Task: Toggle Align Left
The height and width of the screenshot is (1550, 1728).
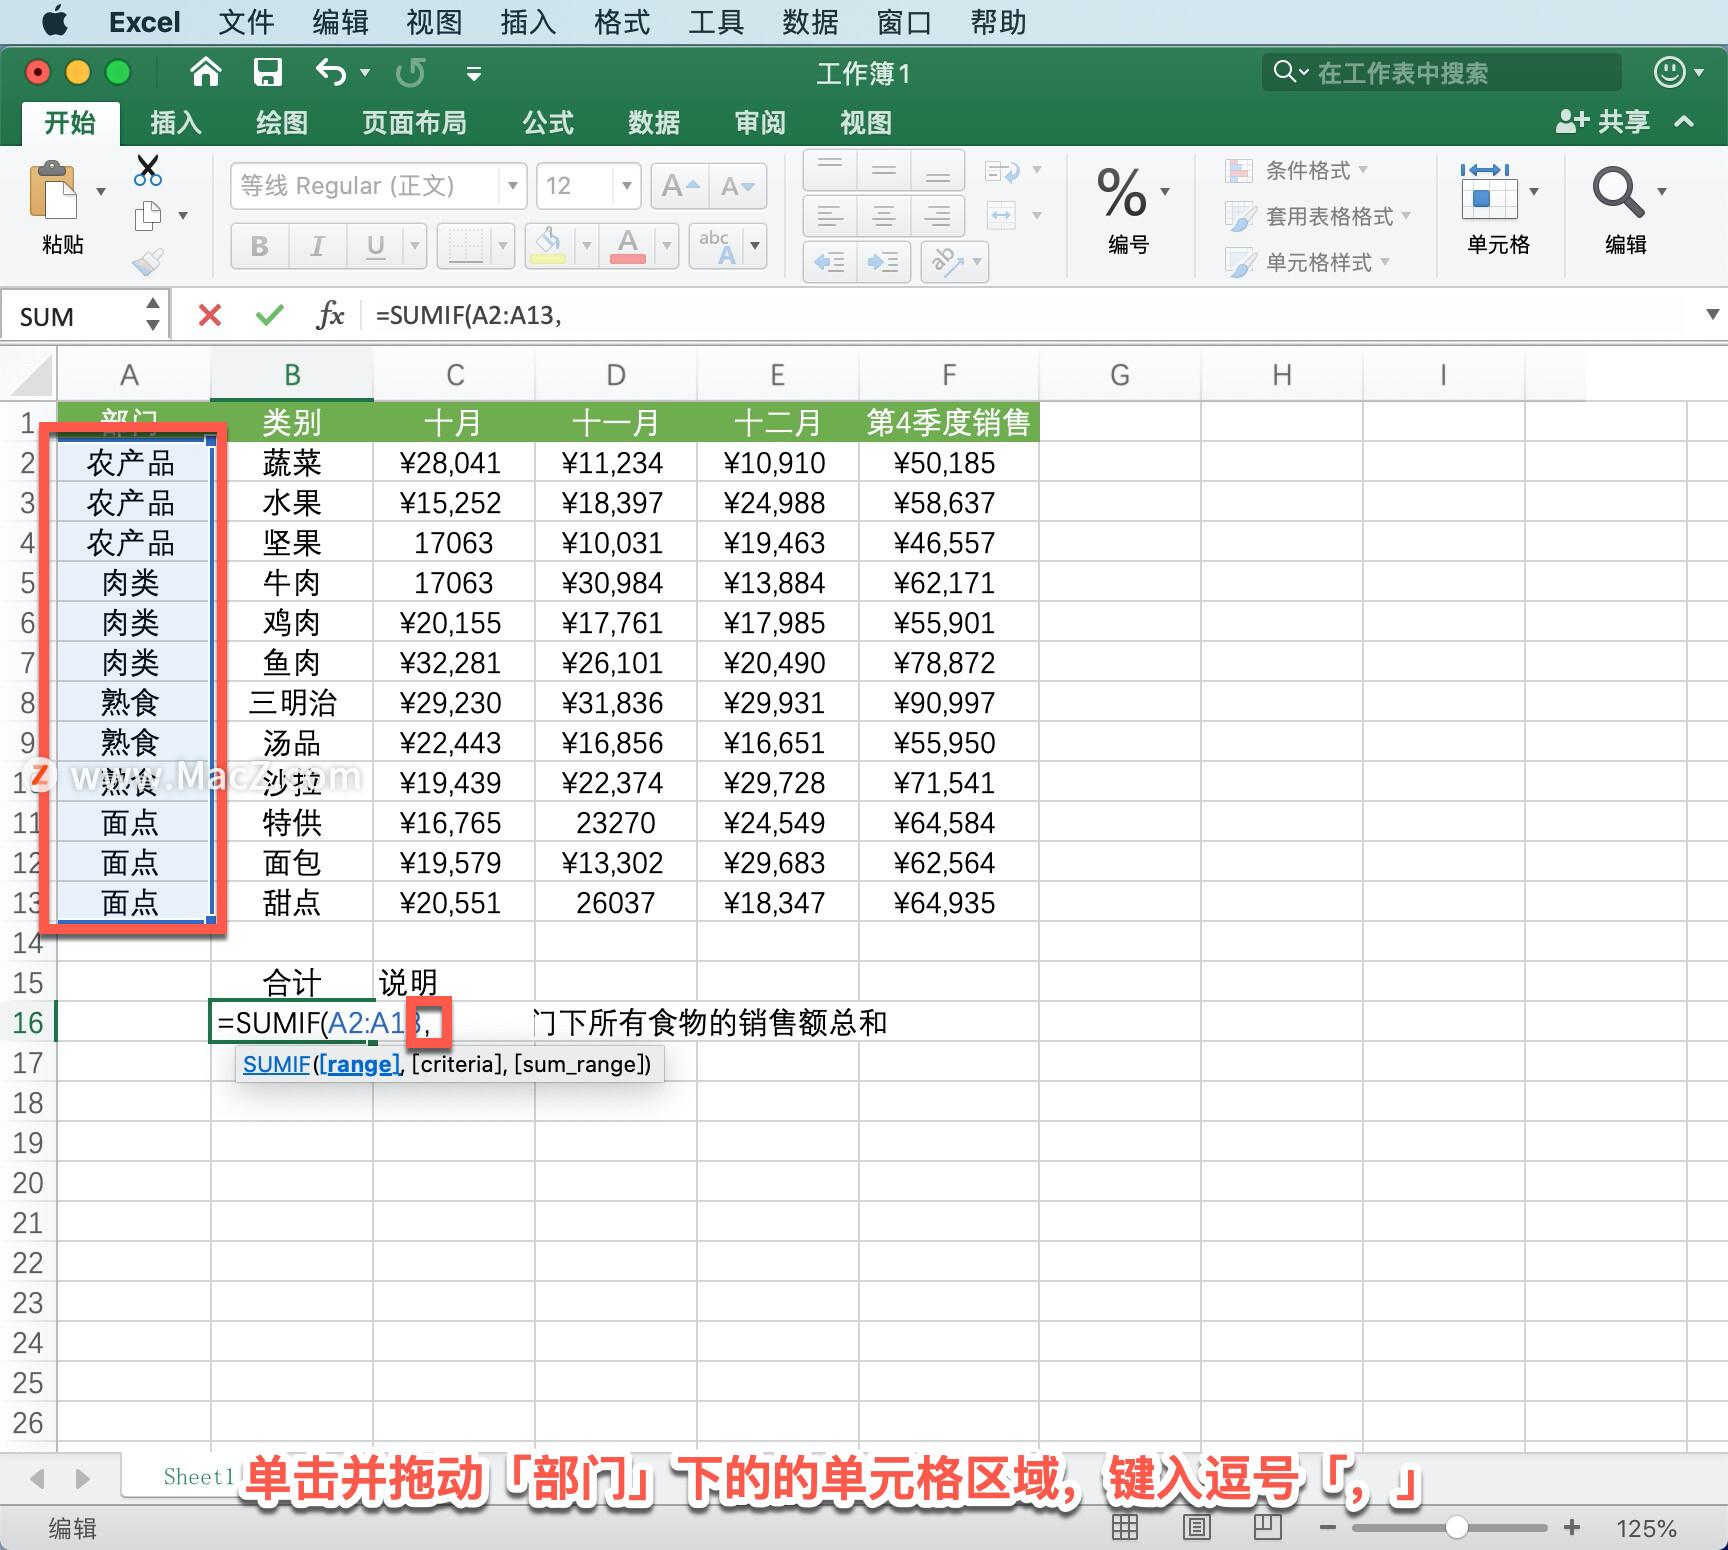Action: tap(830, 216)
